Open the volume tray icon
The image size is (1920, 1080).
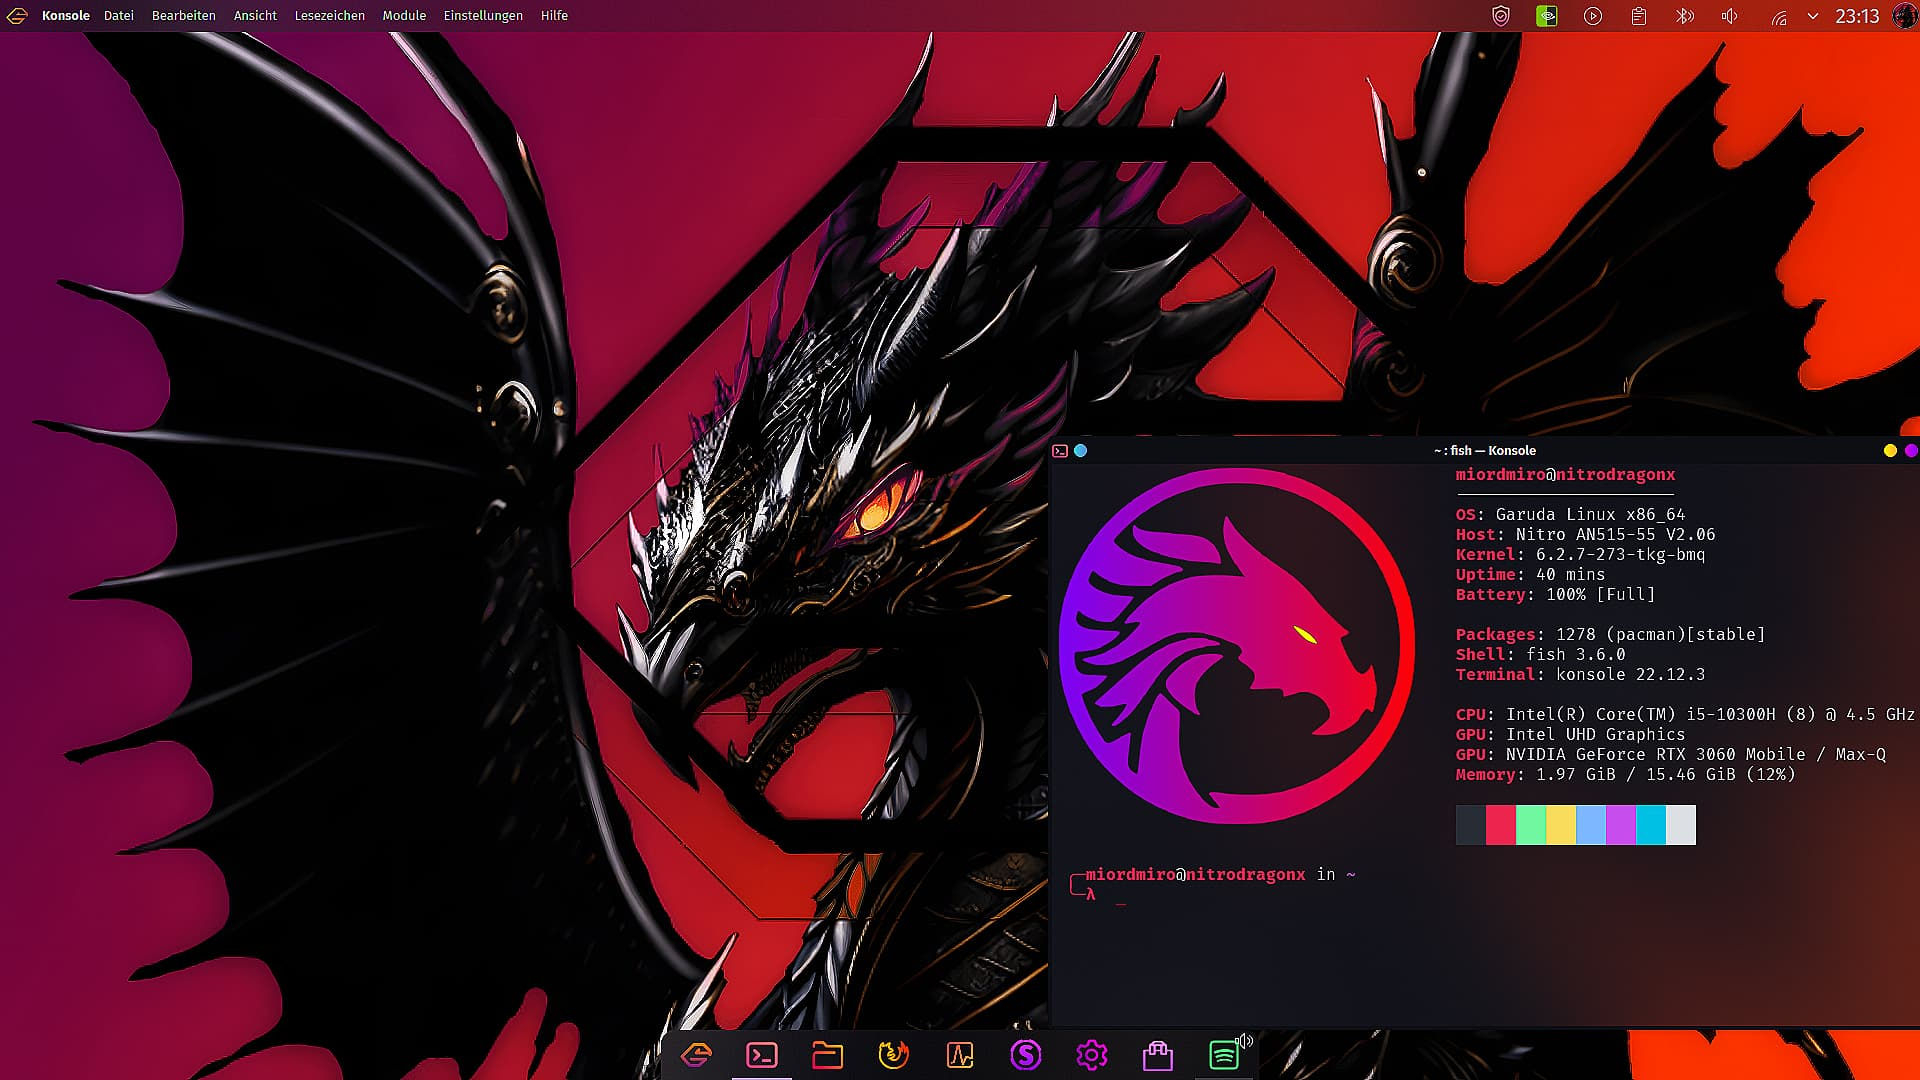(x=1730, y=16)
